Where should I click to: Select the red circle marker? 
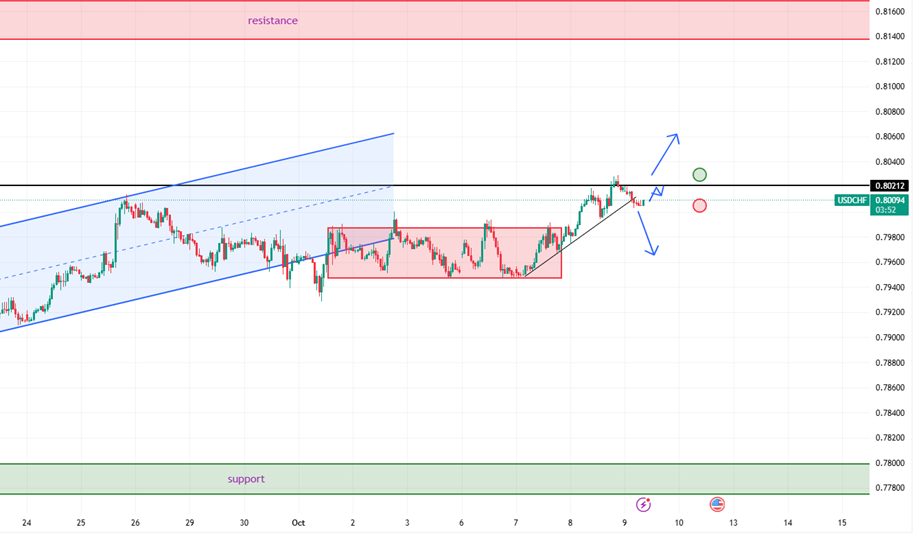coord(699,205)
